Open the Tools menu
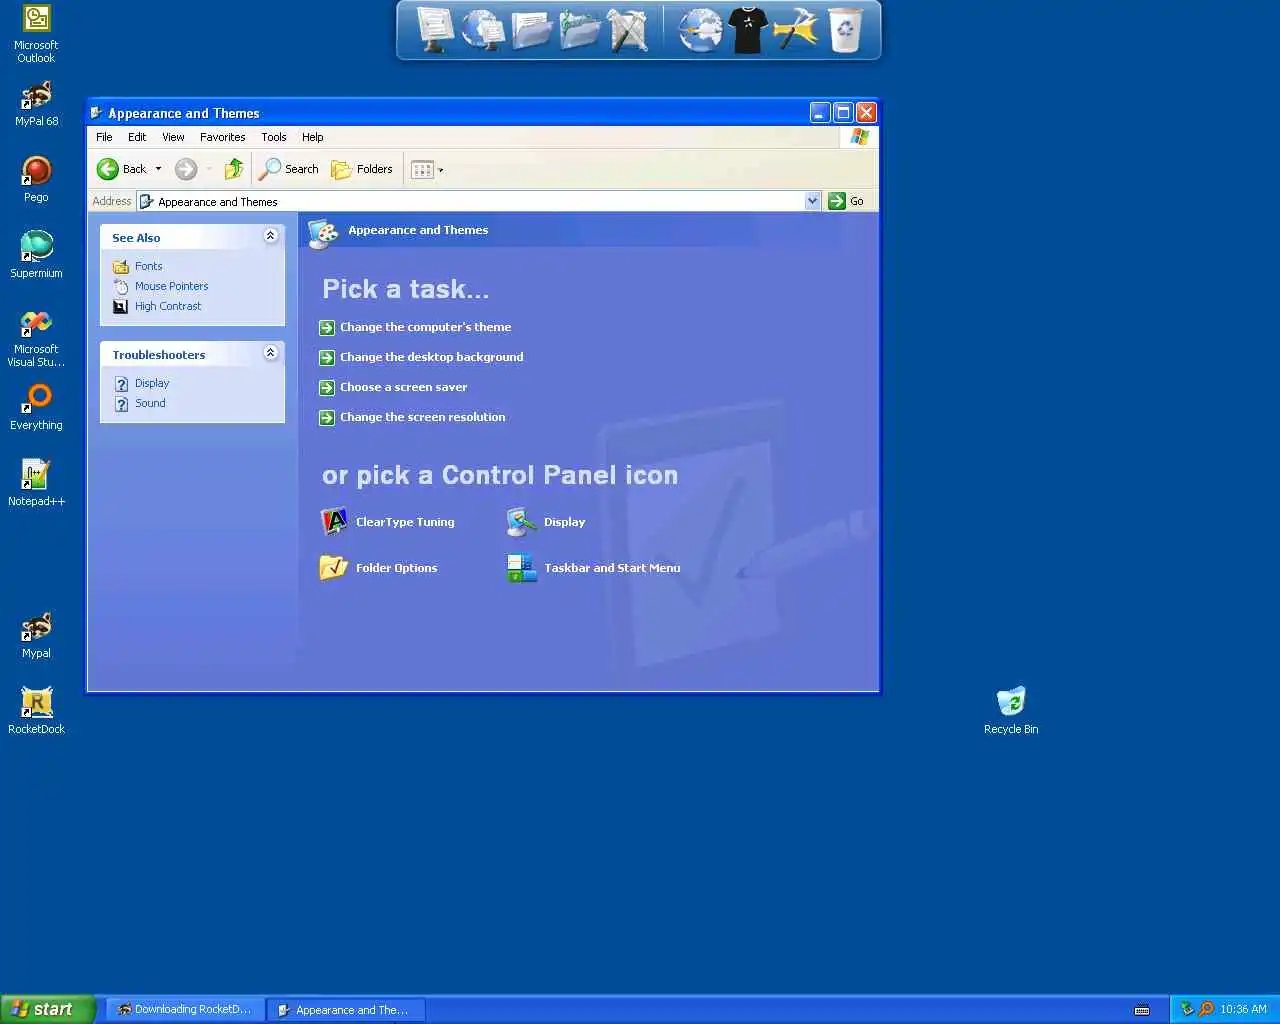Image resolution: width=1280 pixels, height=1024 pixels. (274, 137)
